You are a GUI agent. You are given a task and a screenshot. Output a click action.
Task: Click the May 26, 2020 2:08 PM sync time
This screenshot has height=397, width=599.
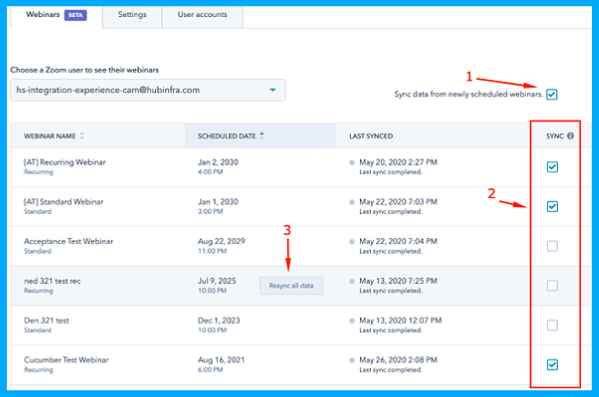click(398, 360)
